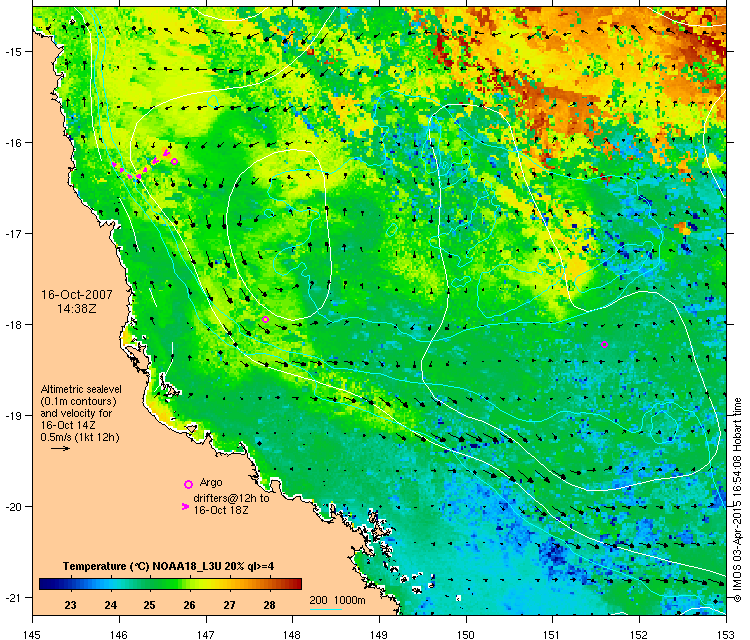
Task: Click the latitude axis label '-19'
Action: [x=12, y=415]
